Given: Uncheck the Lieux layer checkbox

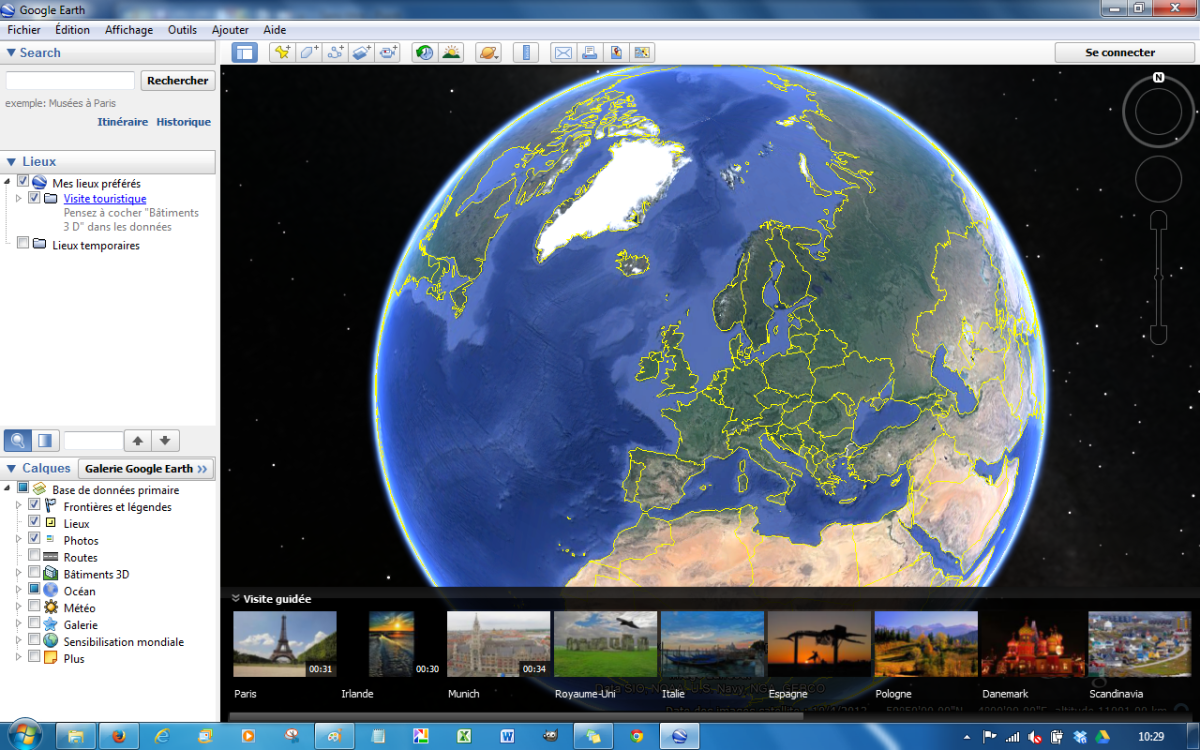Looking at the screenshot, I should click(x=34, y=522).
